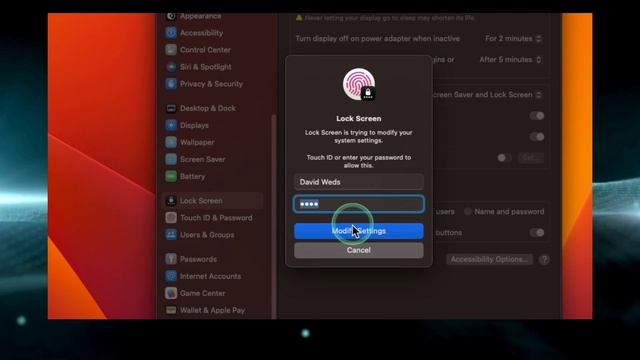The width and height of the screenshot is (640, 360).
Task: Open the Battery icon
Action: point(171,176)
